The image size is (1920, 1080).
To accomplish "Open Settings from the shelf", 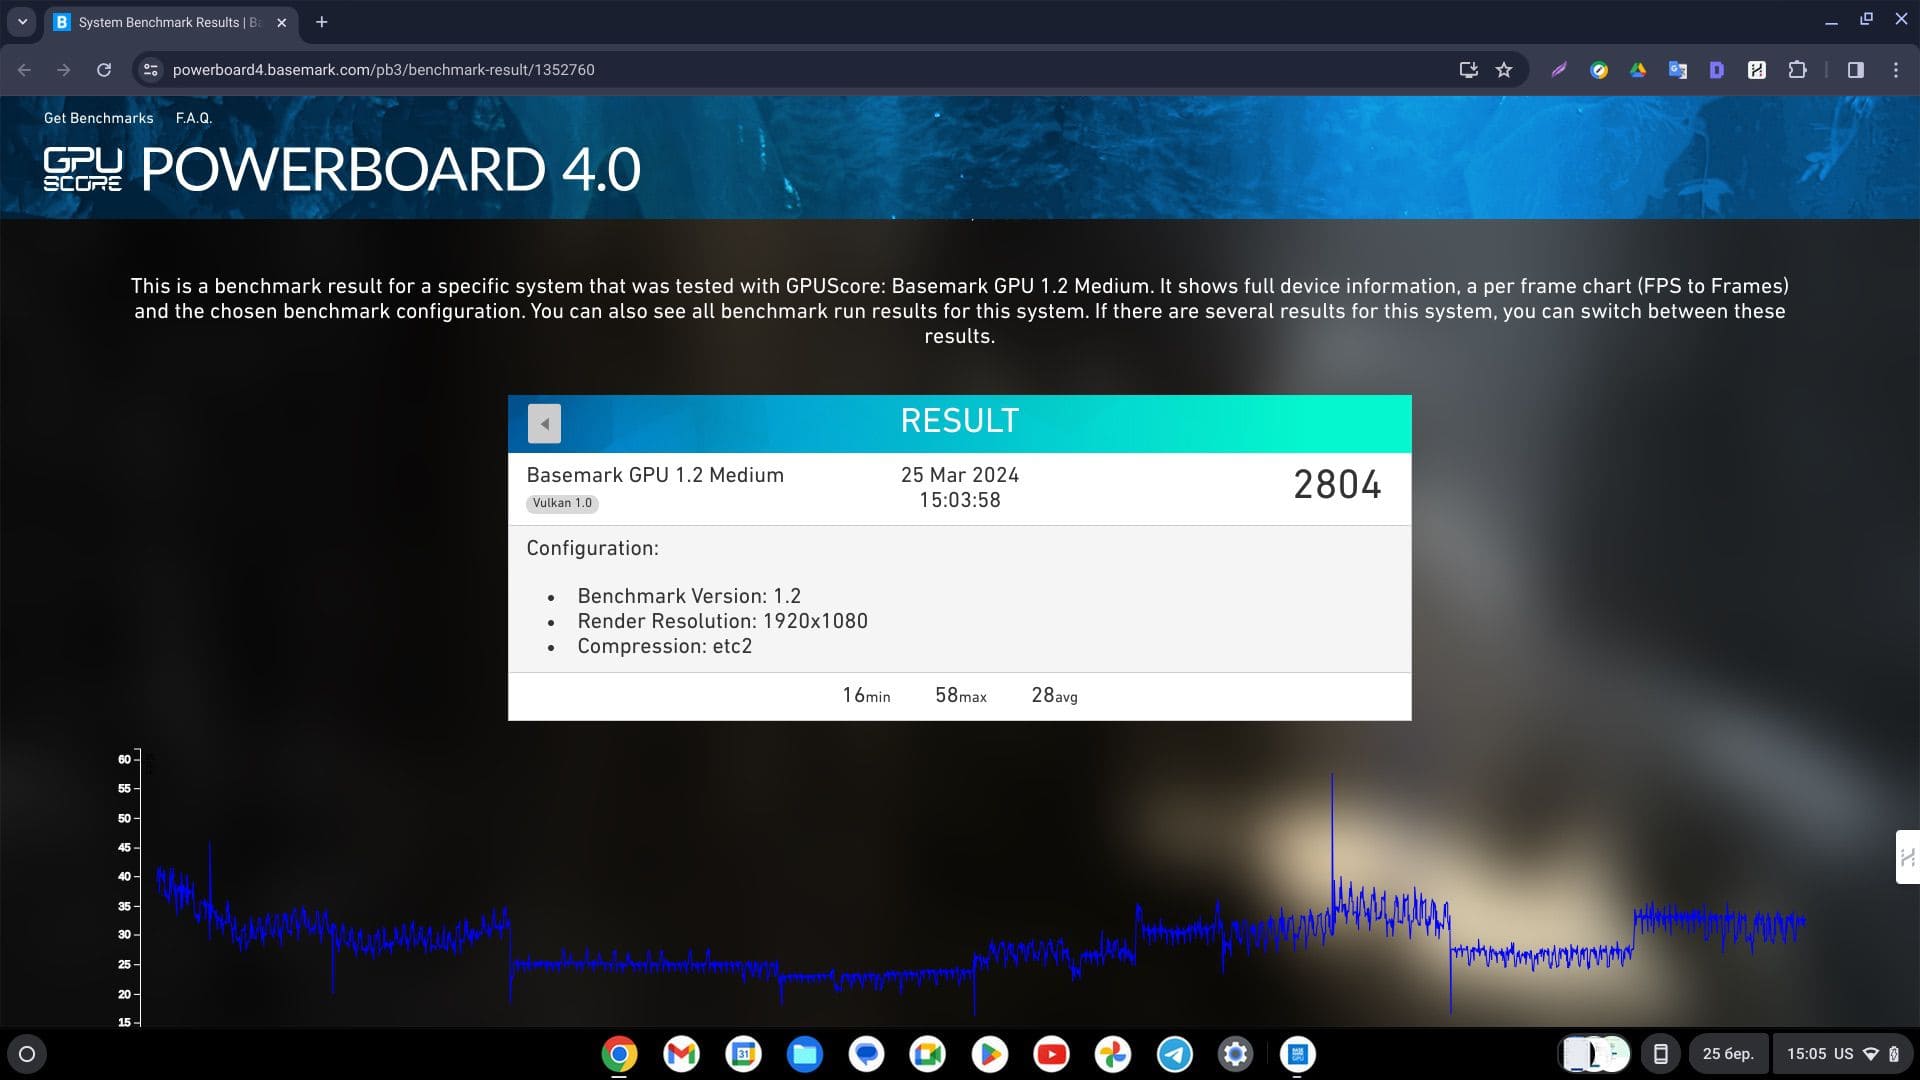I will 1236,1054.
